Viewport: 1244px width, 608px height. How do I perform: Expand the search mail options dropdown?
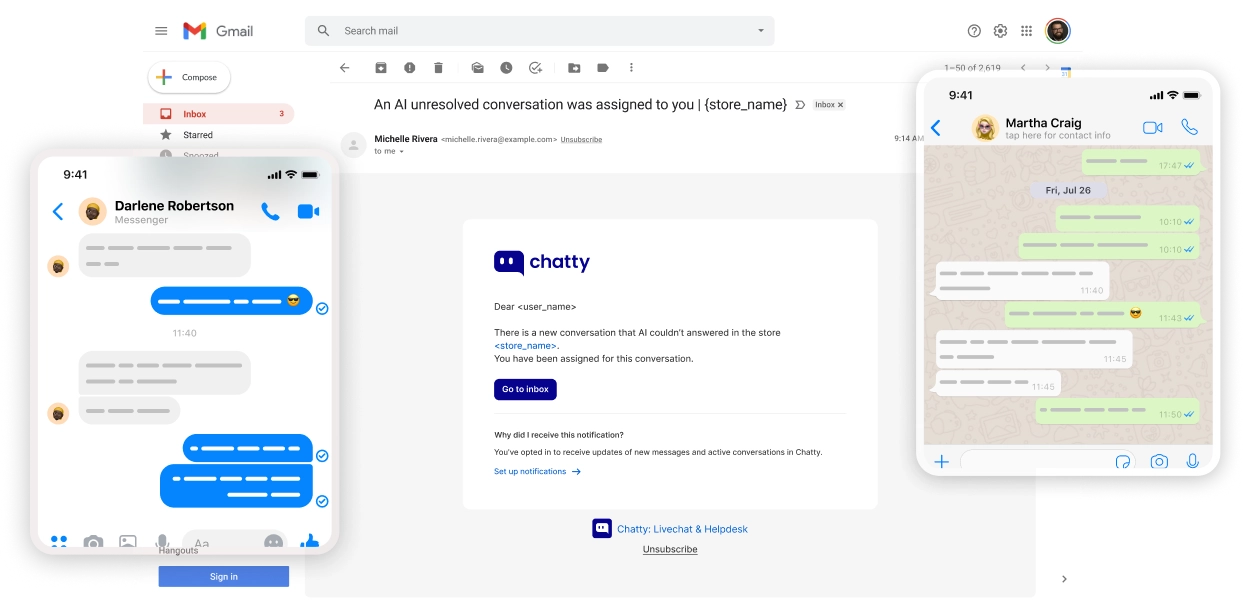(759, 31)
